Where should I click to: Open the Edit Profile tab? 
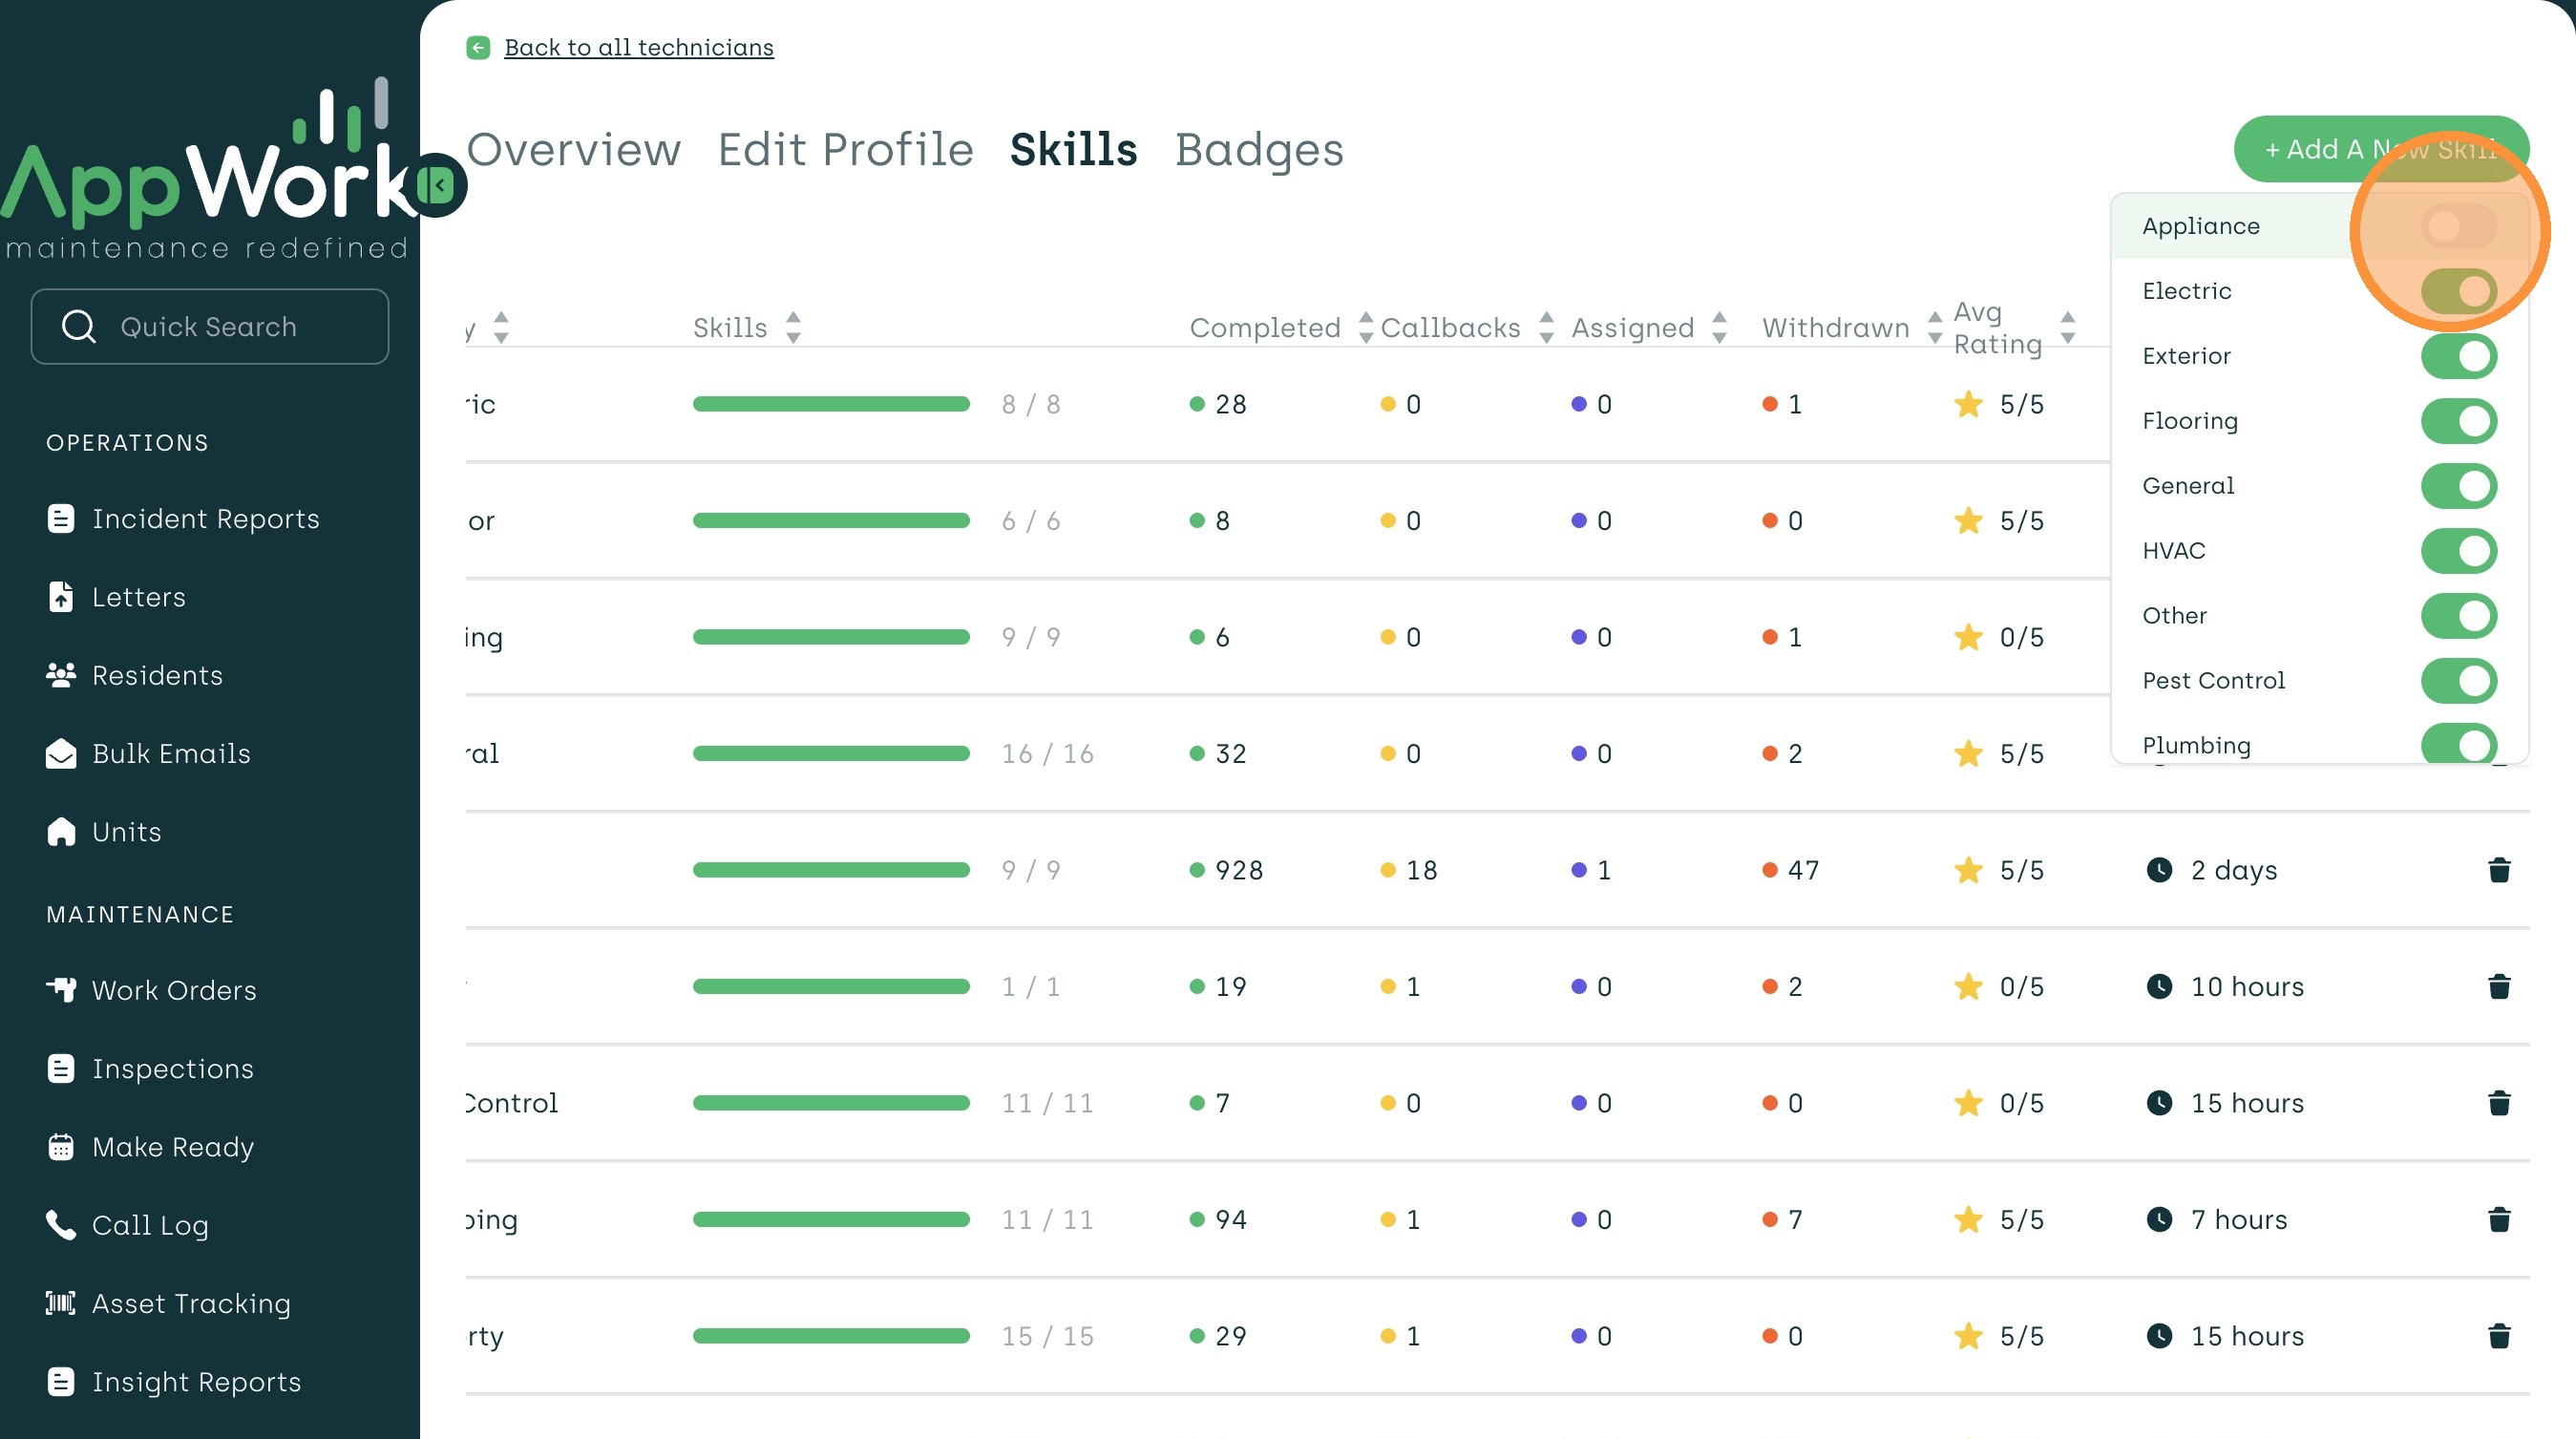pyautogui.click(x=845, y=150)
